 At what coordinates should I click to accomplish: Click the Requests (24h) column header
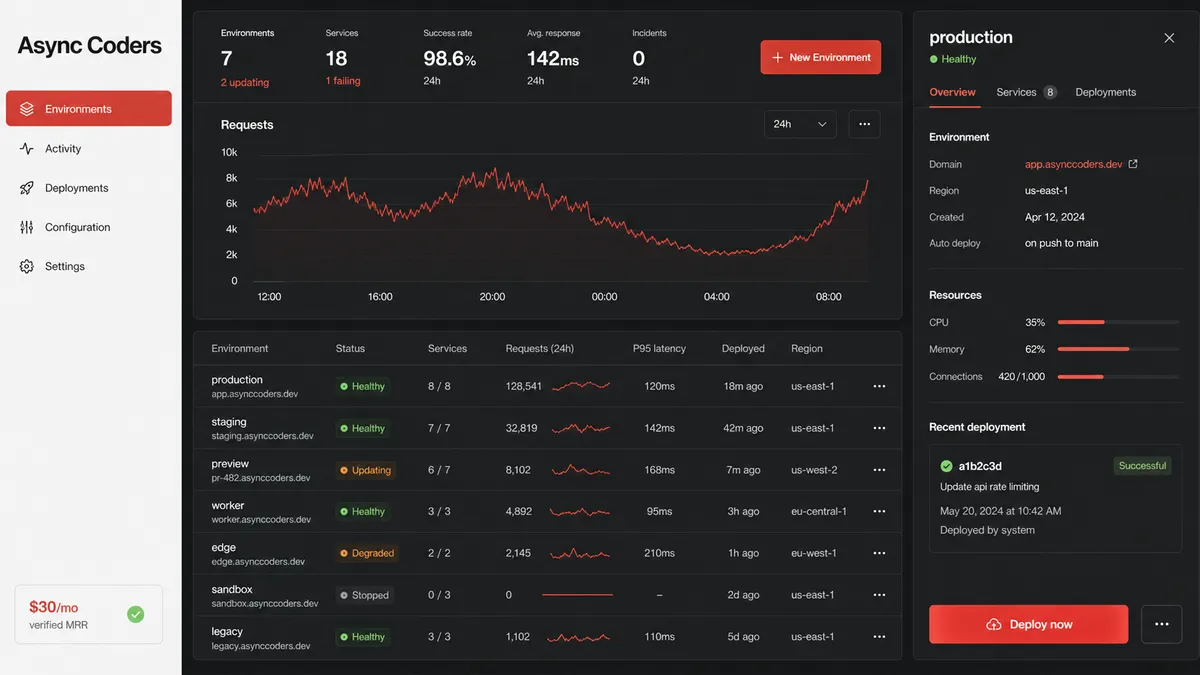click(540, 349)
